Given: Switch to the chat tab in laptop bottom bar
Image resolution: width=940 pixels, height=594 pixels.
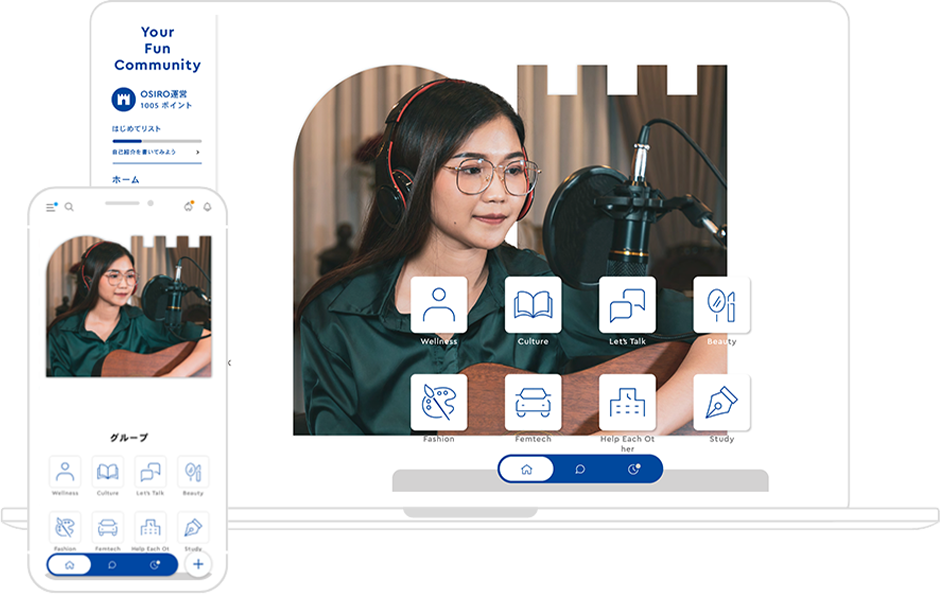Looking at the screenshot, I should tap(580, 469).
